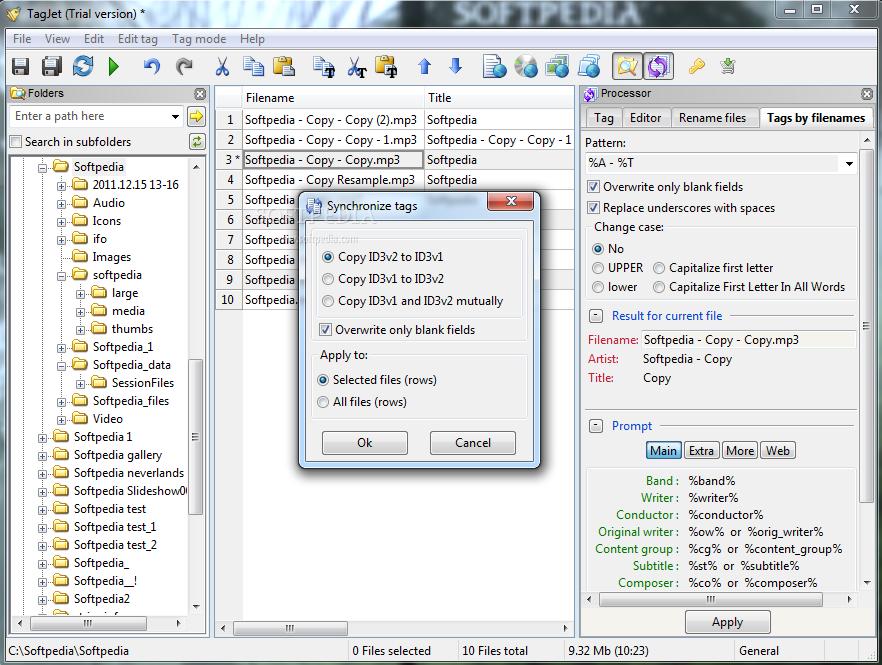Toggle the Folders panel icon
The image size is (882, 665).
pyautogui.click(x=627, y=66)
